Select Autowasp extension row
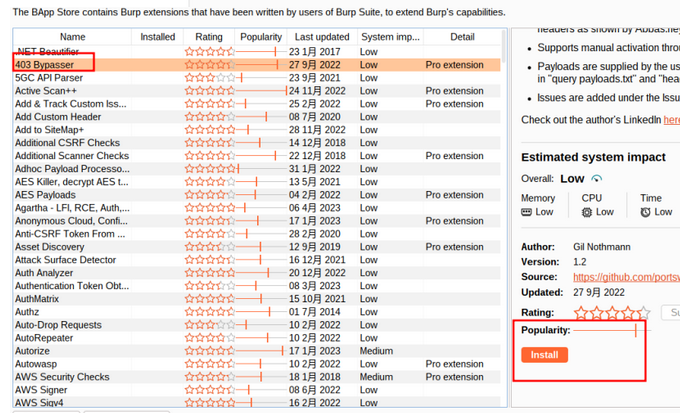This screenshot has width=680, height=413. 257,364
